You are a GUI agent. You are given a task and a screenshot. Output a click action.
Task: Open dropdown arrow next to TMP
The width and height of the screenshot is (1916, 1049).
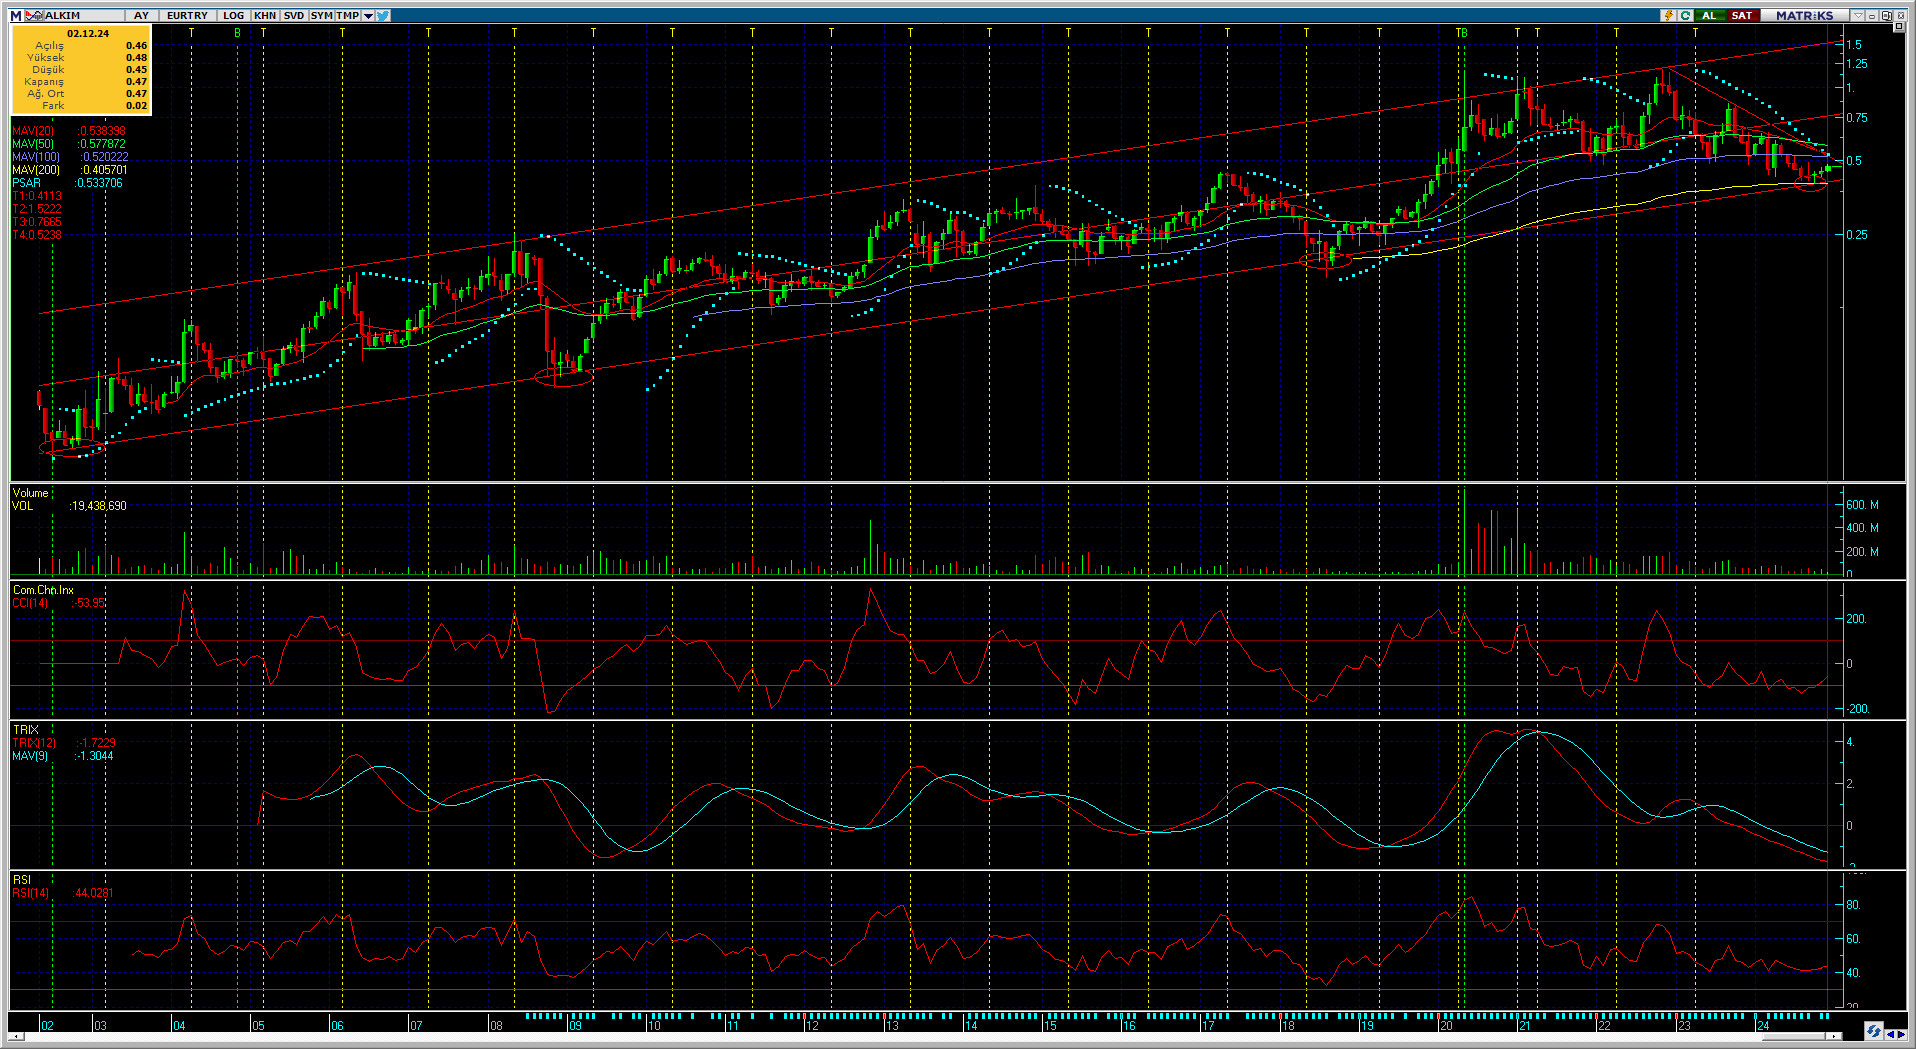368,16
